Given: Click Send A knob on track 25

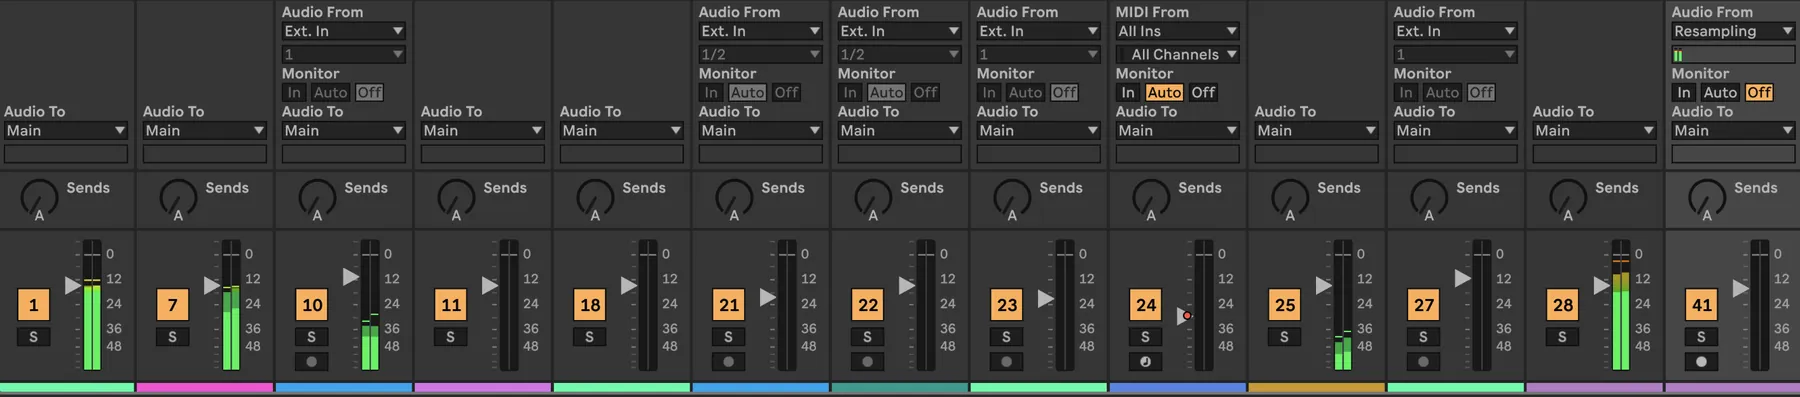Looking at the screenshot, I should (1290, 198).
